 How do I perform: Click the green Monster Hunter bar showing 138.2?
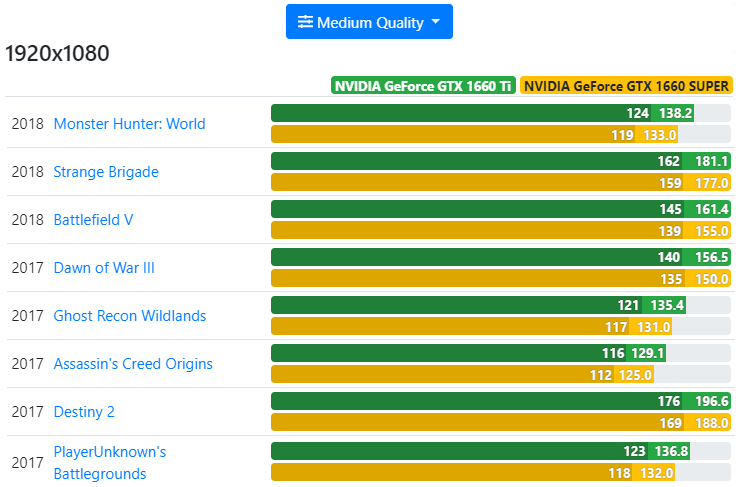(x=483, y=113)
